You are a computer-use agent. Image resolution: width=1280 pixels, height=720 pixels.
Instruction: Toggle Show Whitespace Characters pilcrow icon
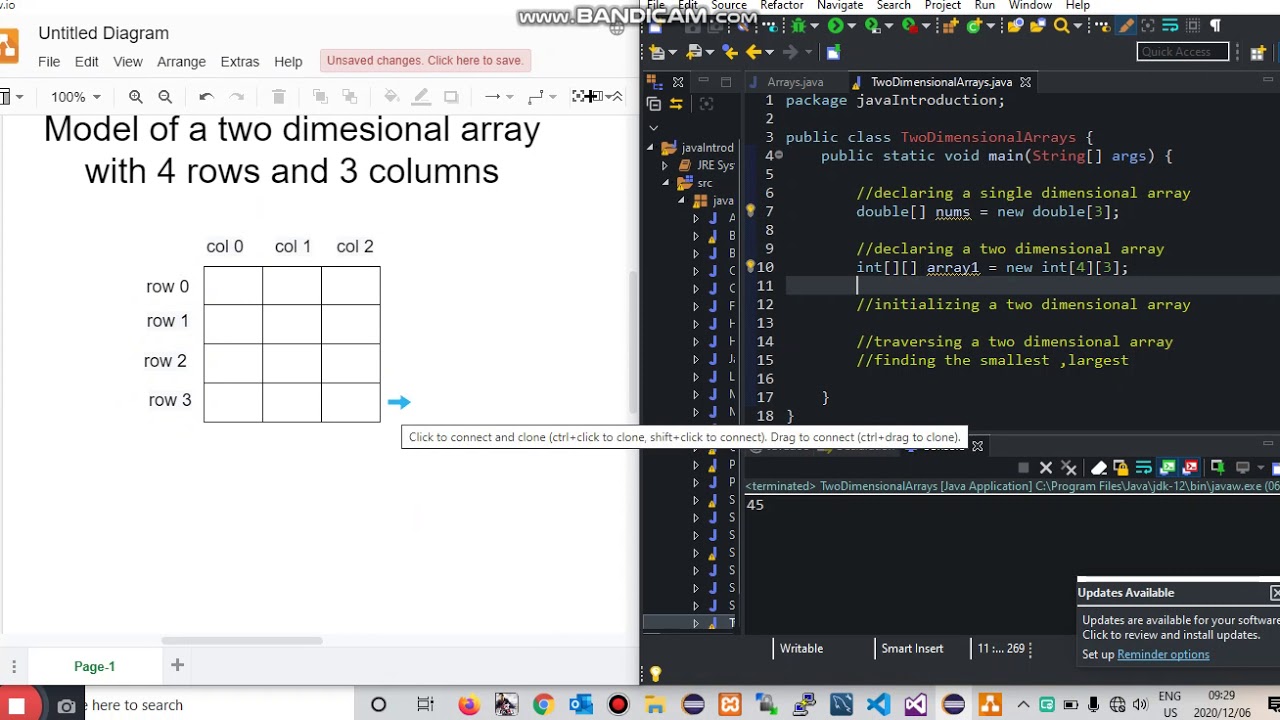point(1215,25)
